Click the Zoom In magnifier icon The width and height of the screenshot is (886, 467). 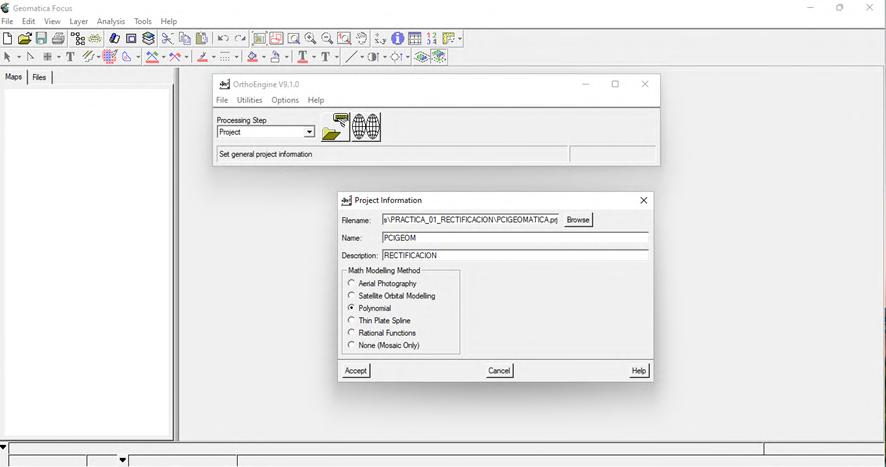click(310, 38)
